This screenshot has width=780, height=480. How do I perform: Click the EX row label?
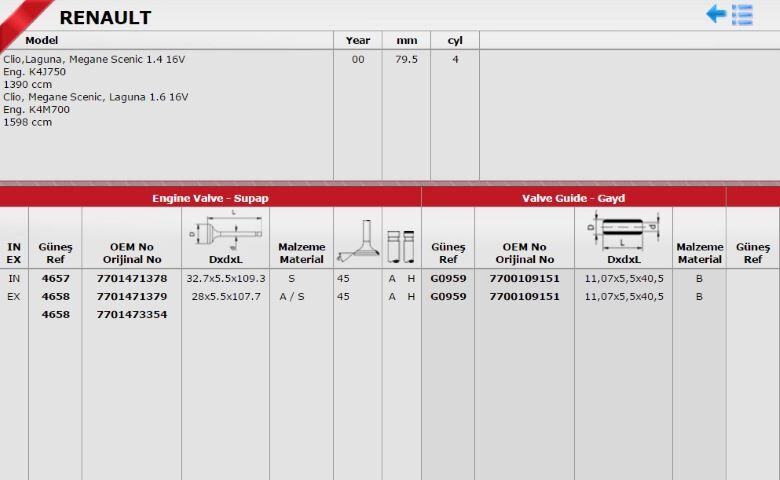click(14, 296)
